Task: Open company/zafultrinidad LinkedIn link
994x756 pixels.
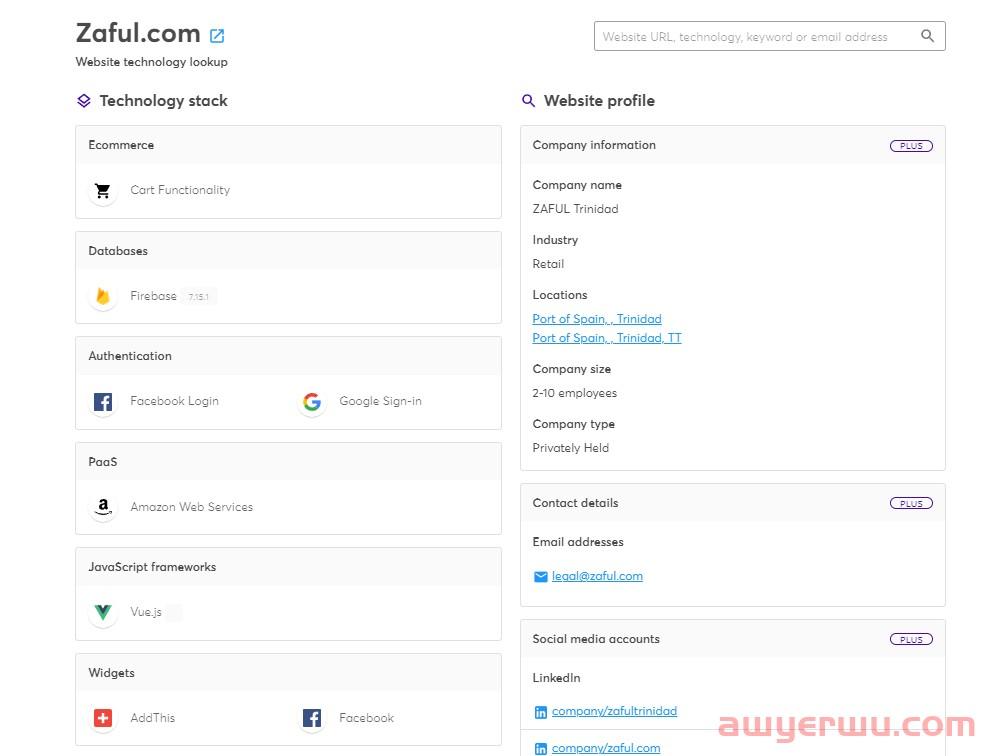Action: pos(614,711)
